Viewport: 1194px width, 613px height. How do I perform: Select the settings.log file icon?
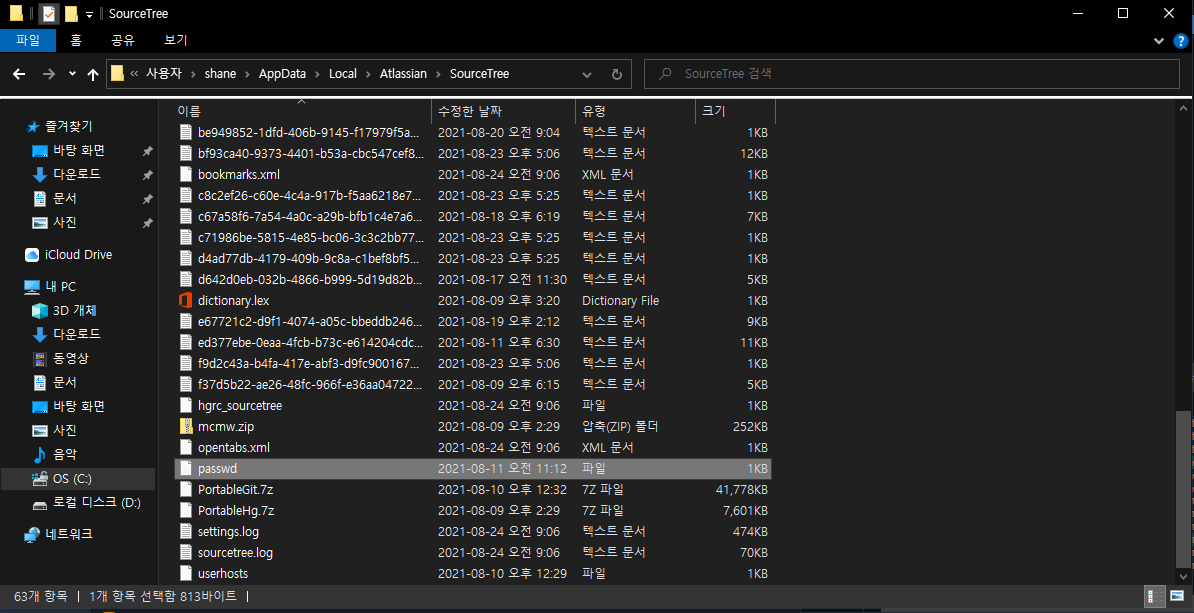[x=186, y=531]
